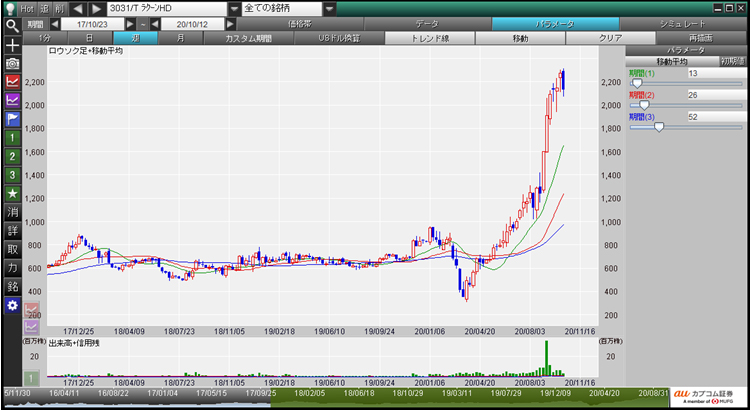Image resolution: width=750 pixels, height=410 pixels.
Task: Click the 力 sidebar icon
Action: pos(12,268)
